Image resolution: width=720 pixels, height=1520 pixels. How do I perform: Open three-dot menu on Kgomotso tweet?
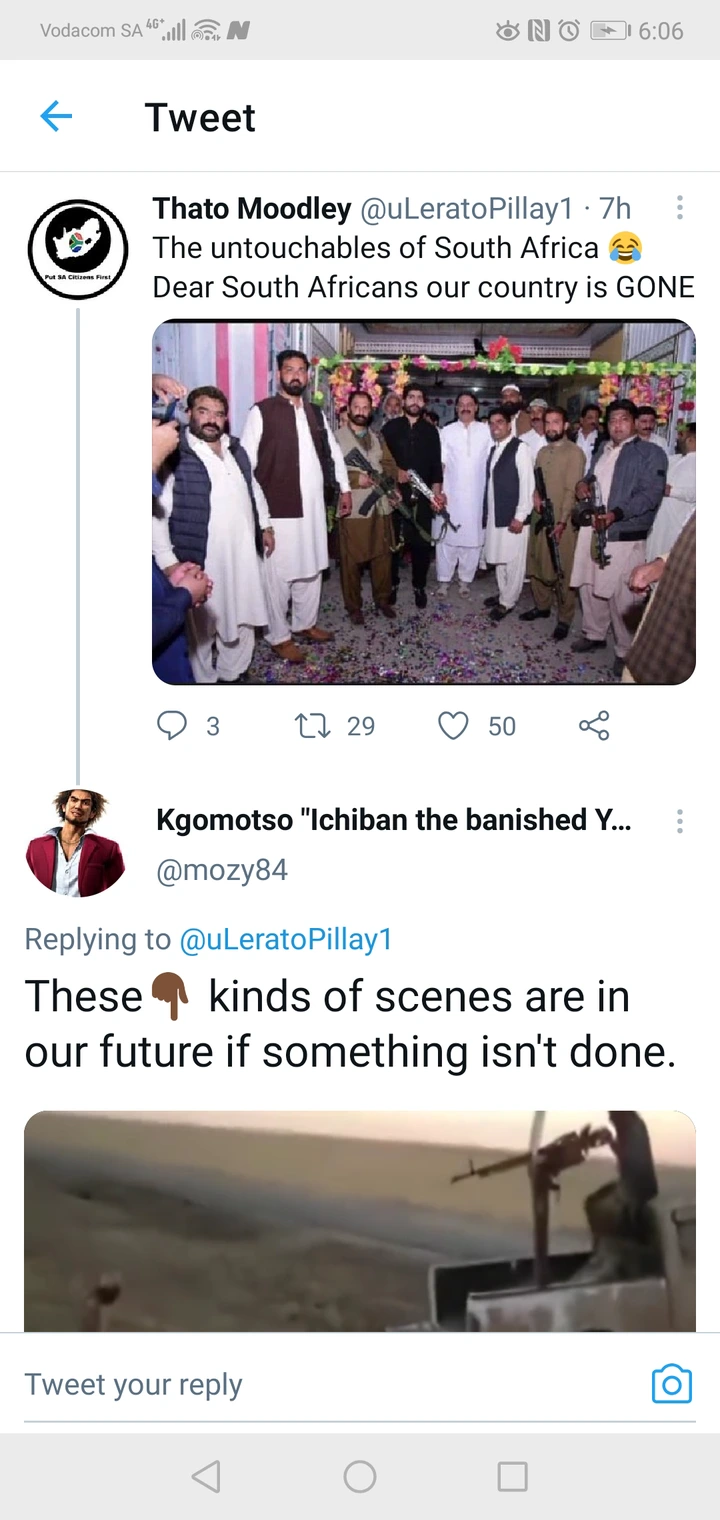pos(680,821)
